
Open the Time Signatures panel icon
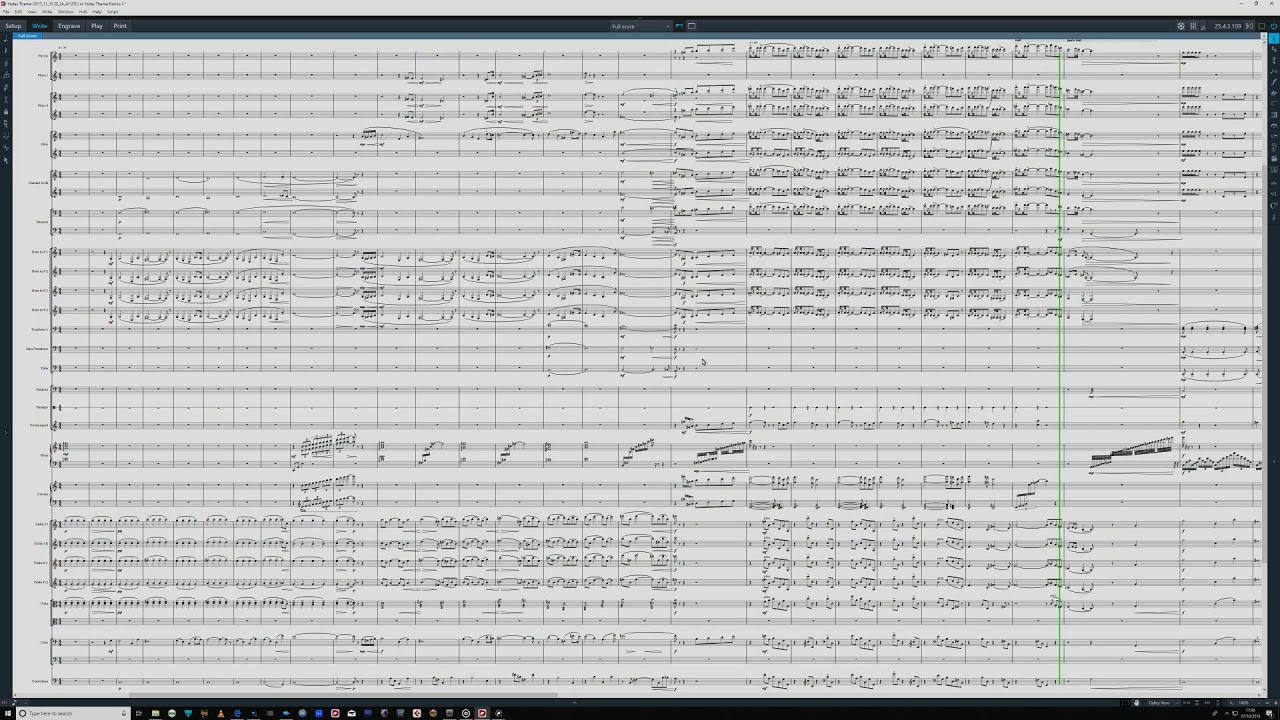(1274, 60)
